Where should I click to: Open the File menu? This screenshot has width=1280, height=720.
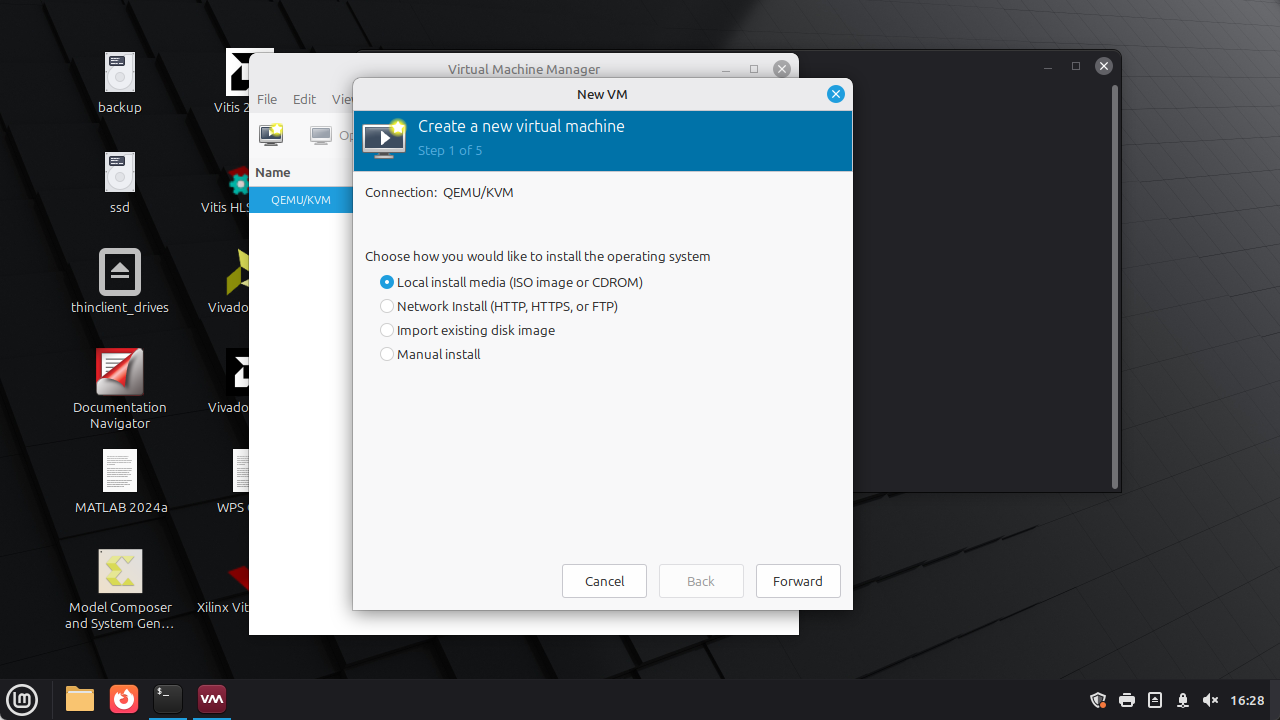[x=267, y=100]
